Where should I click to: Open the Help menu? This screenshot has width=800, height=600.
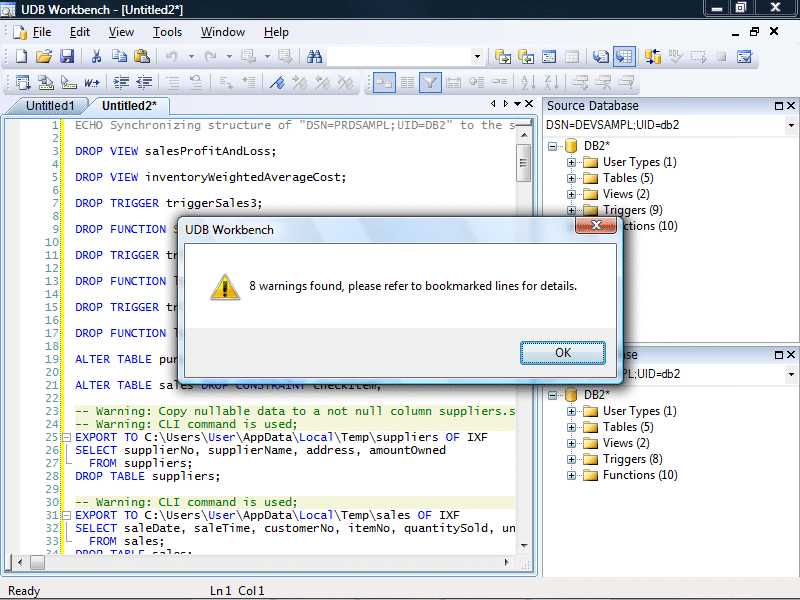(x=276, y=32)
